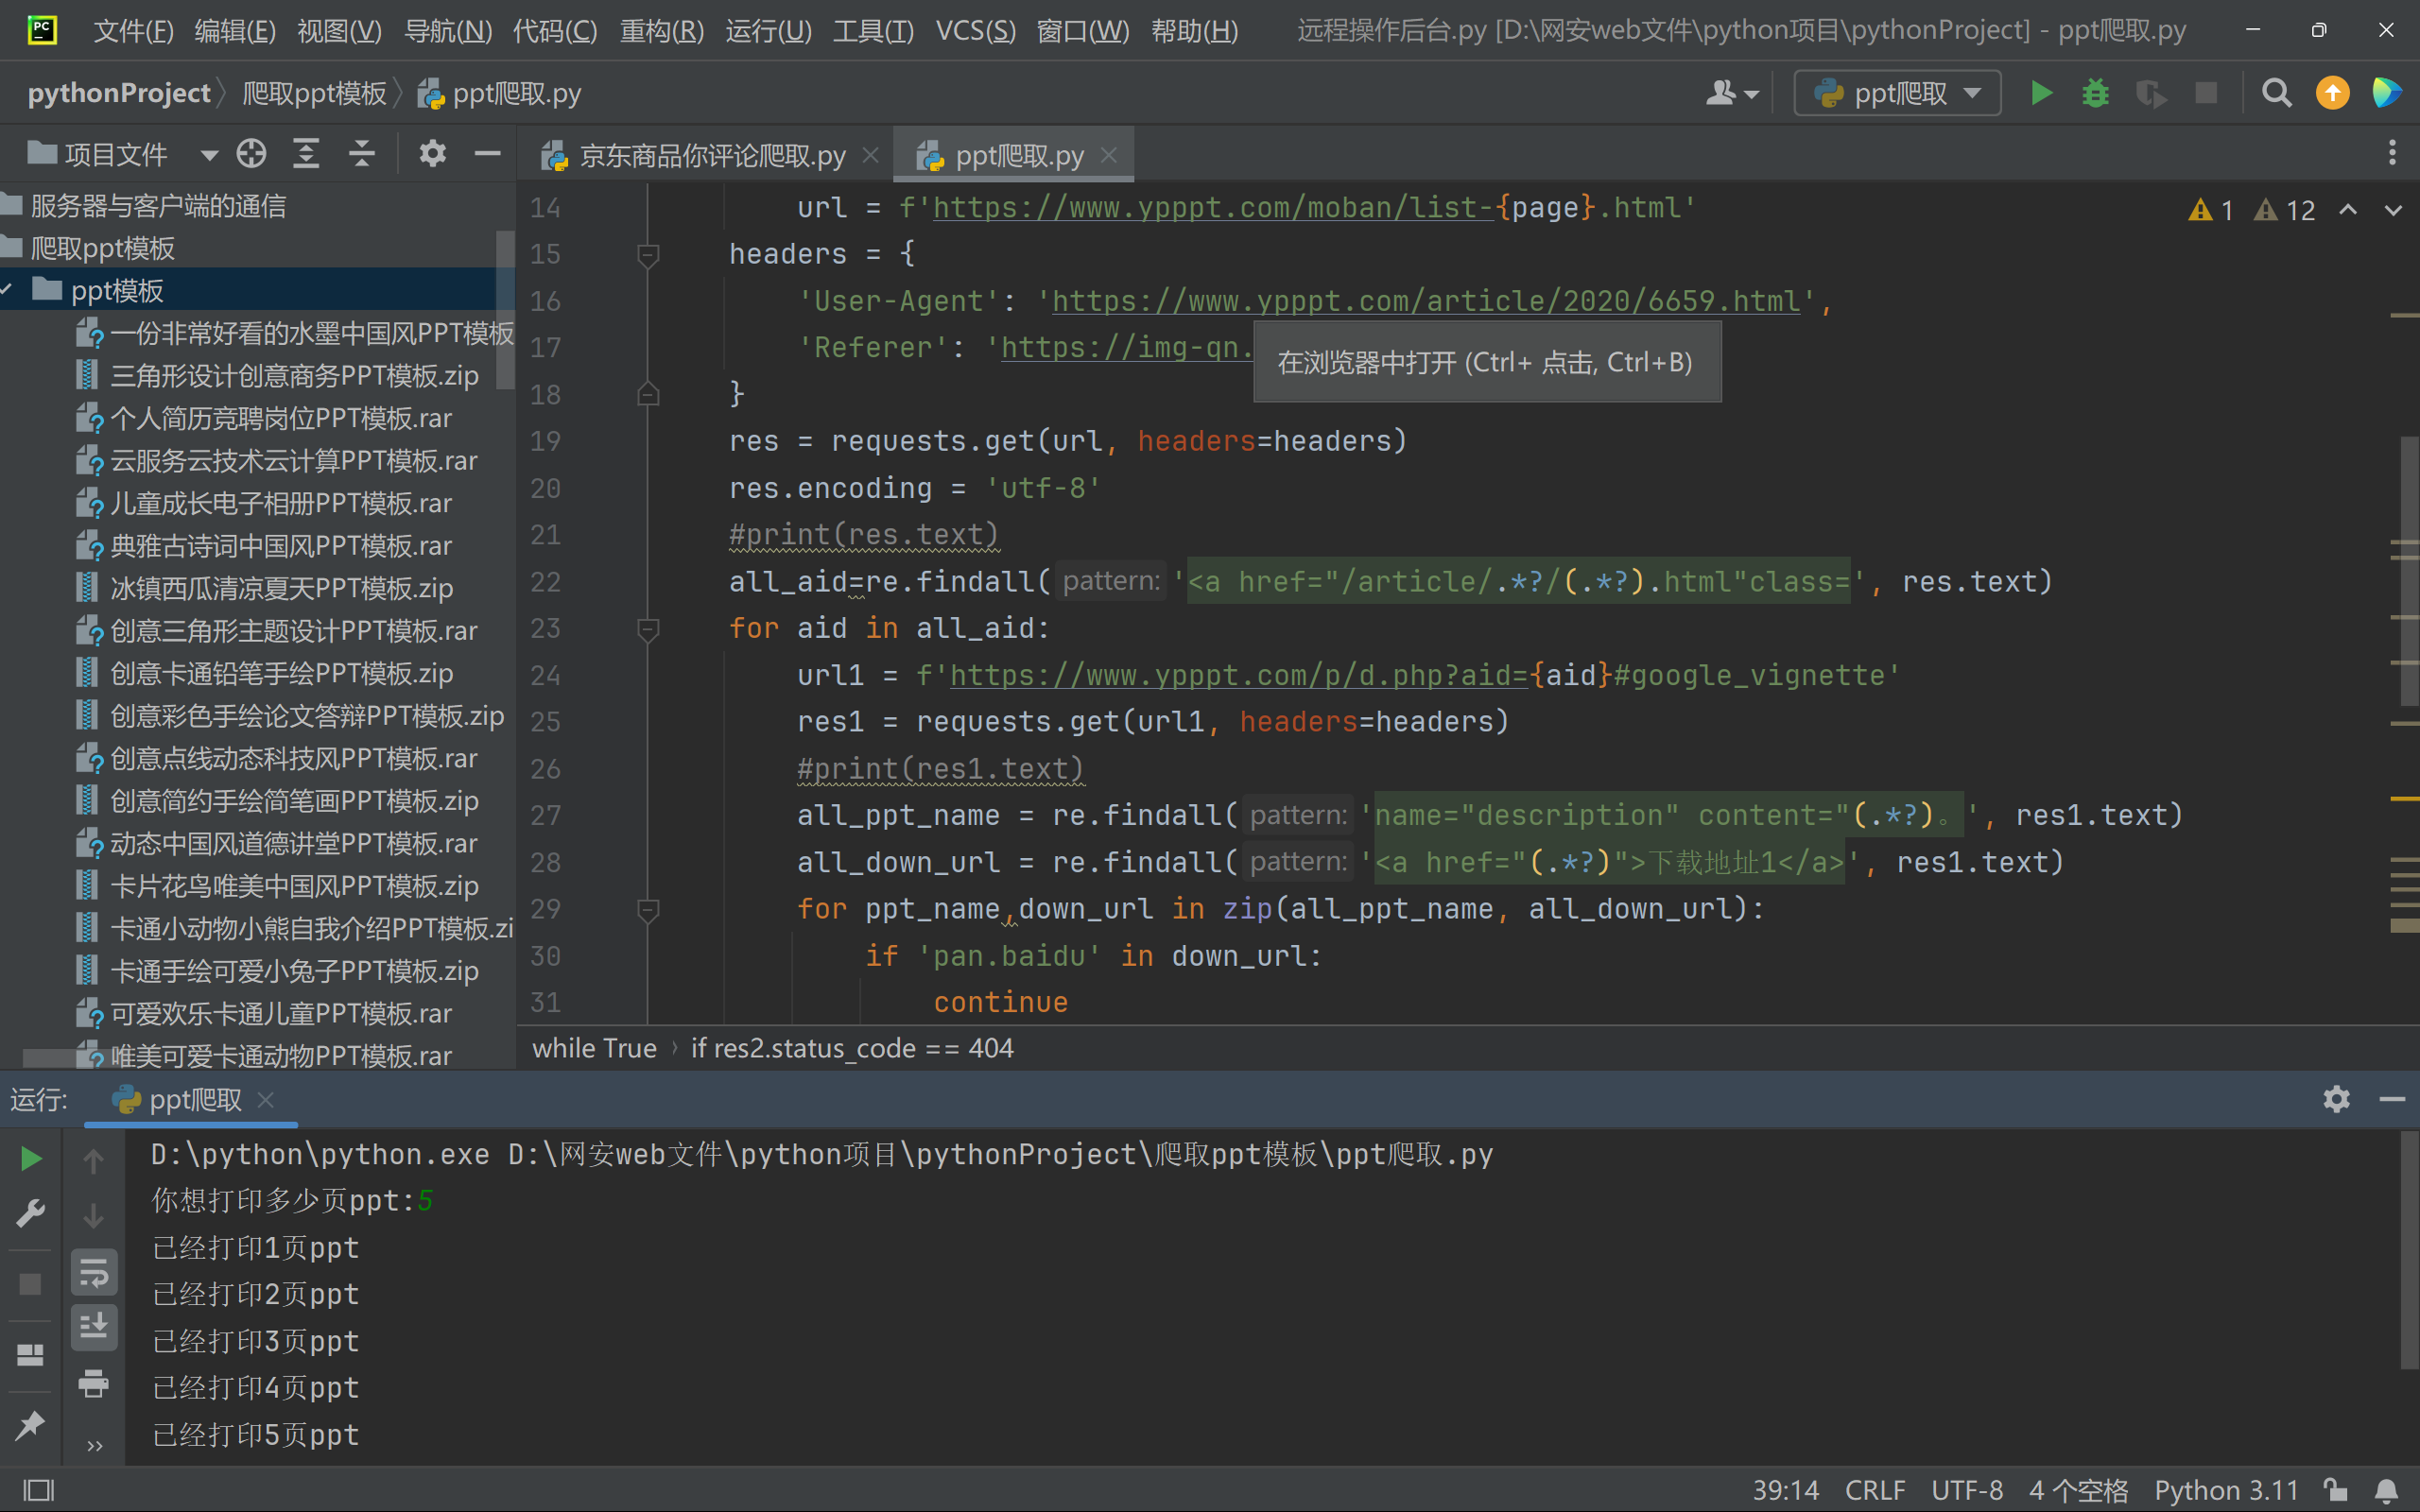Select 冰镇西瓜清凉夏天PPT模板.zip file

click(x=281, y=588)
